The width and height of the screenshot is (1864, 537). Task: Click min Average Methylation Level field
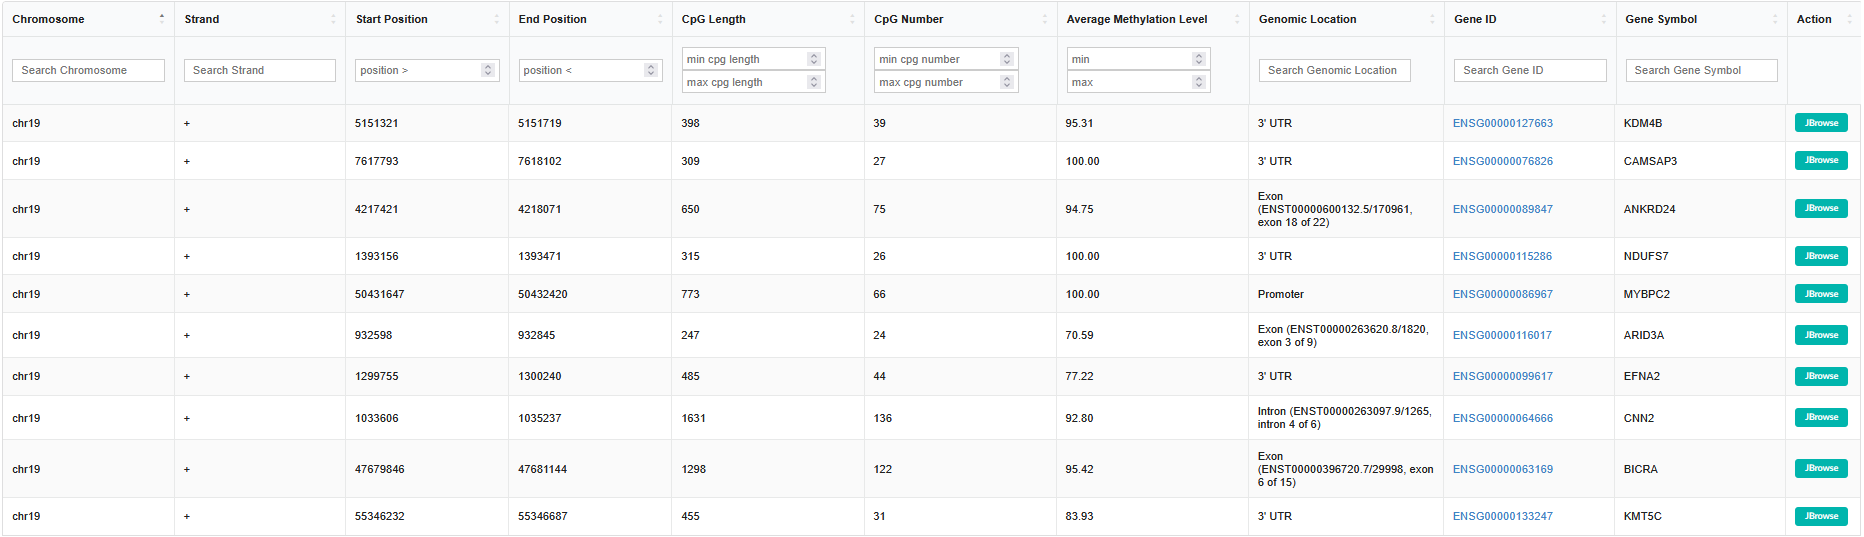pos(1129,59)
